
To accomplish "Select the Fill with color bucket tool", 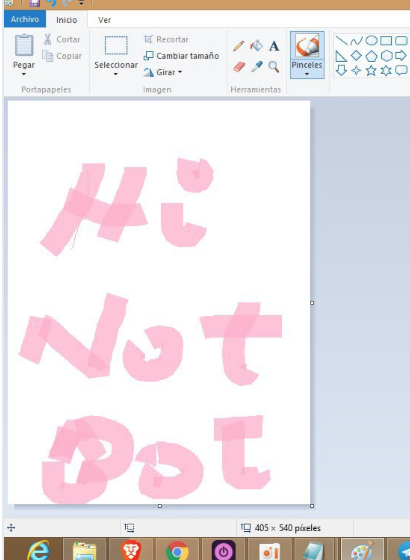I will pos(256,46).
